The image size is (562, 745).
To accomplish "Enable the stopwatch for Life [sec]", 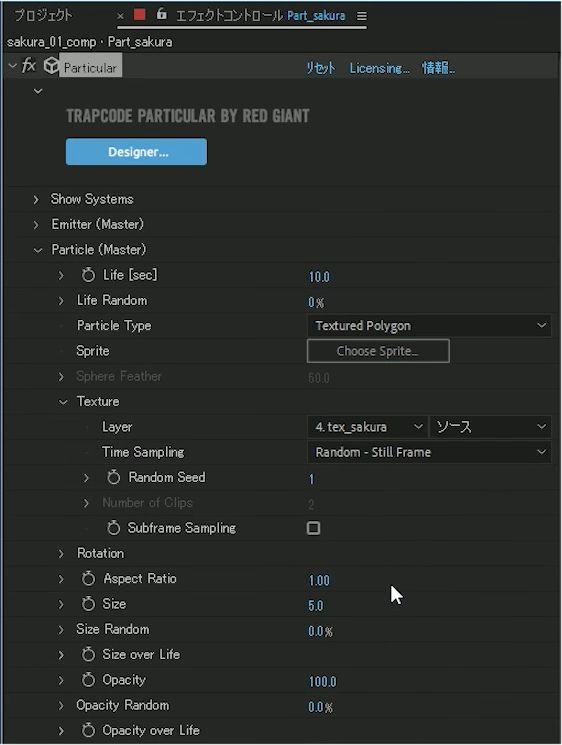I will pyautogui.click(x=88, y=275).
